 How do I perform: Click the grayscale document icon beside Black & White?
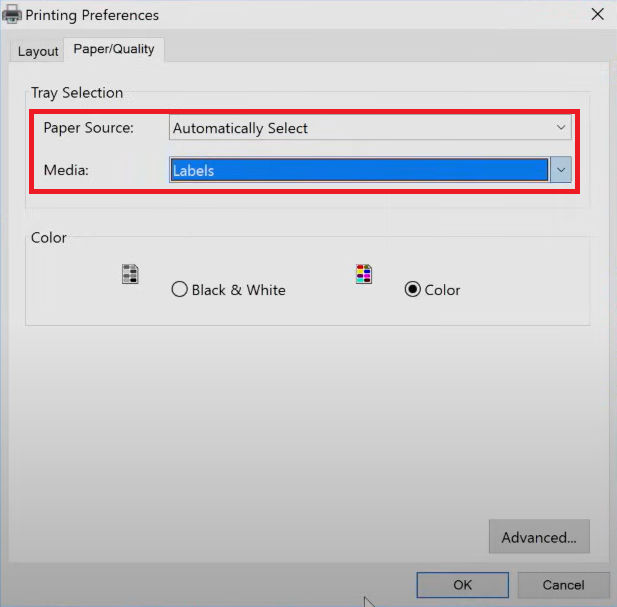[130, 274]
